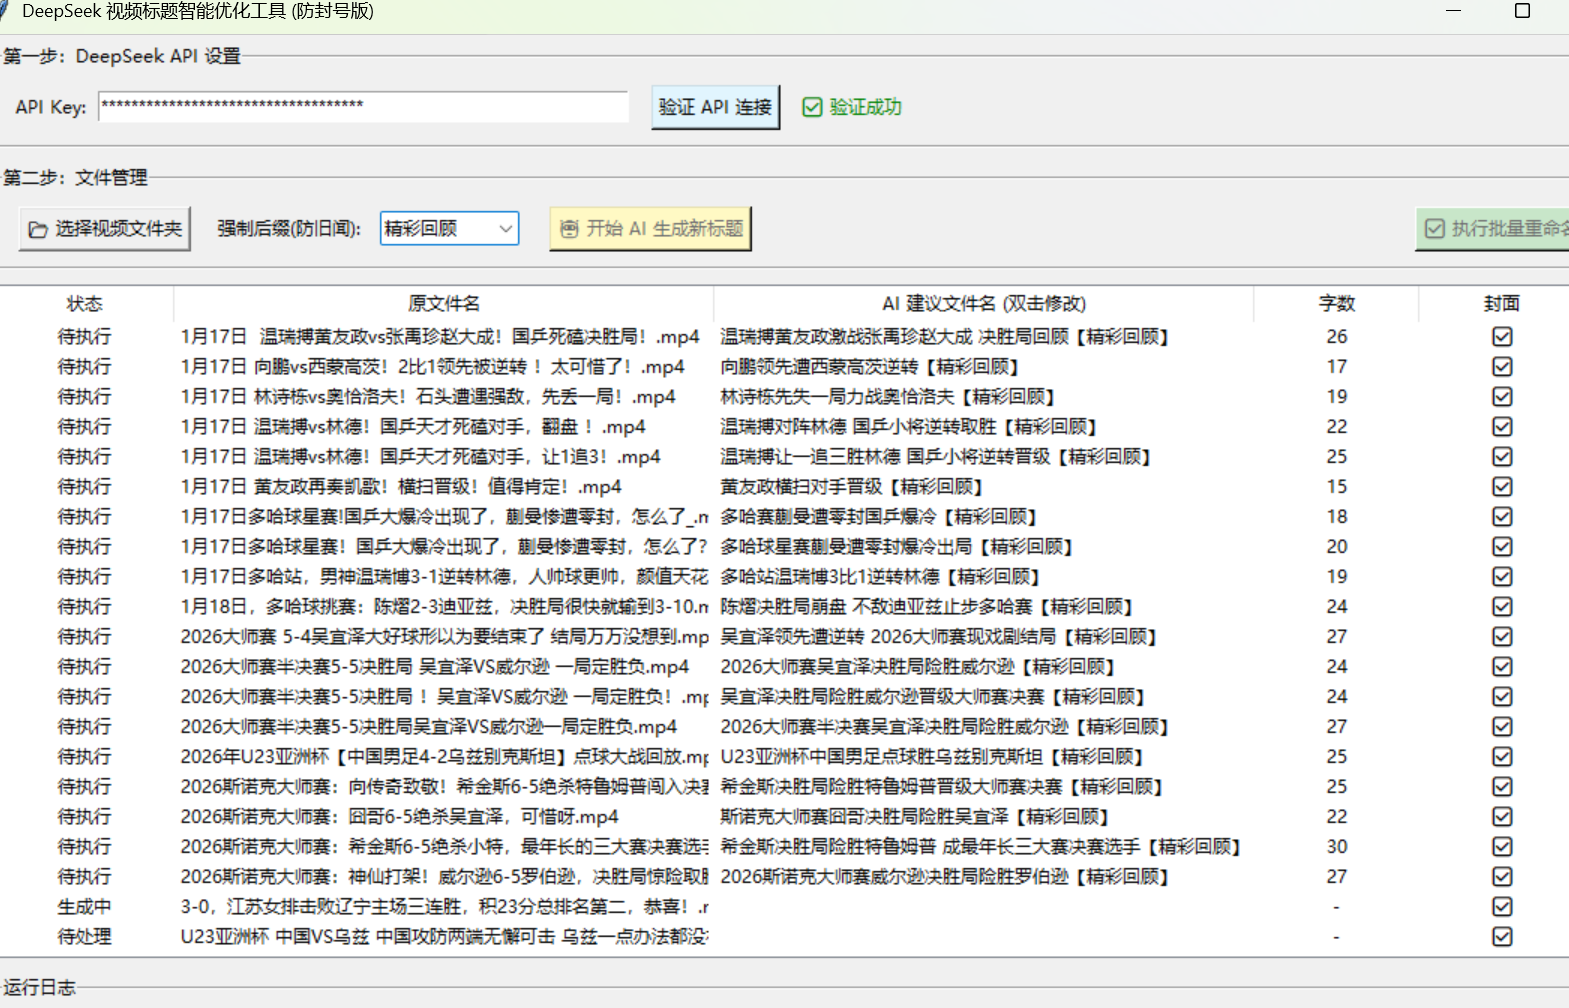Viewport: 1569px width, 1008px height.
Task: Select original file 3-0，江苏女排击败辽宁主场三连胜
Action: (x=444, y=907)
